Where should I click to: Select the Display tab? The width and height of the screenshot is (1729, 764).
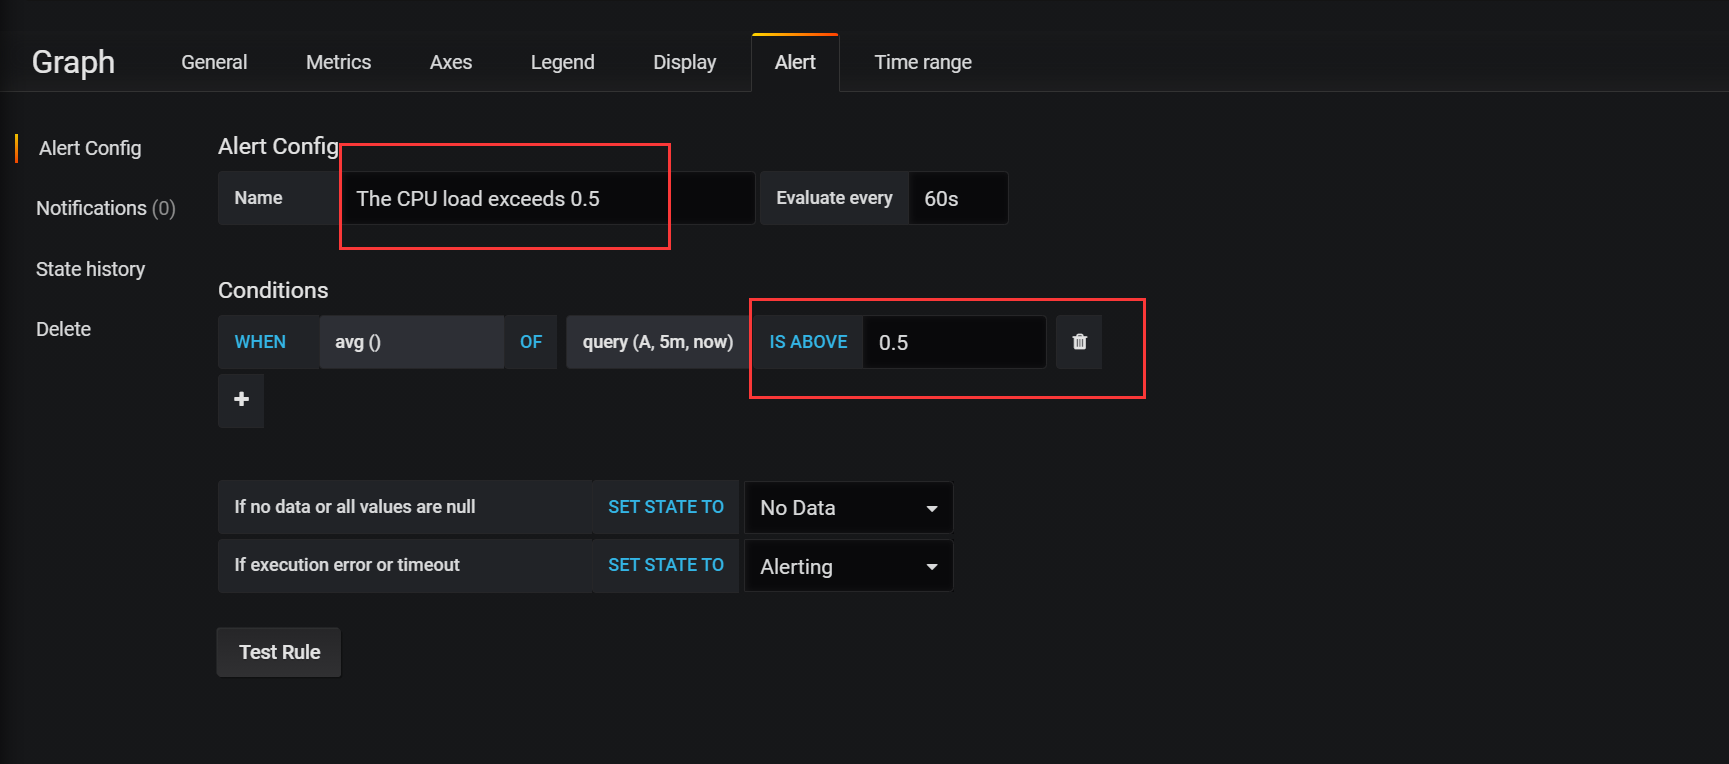point(685,62)
